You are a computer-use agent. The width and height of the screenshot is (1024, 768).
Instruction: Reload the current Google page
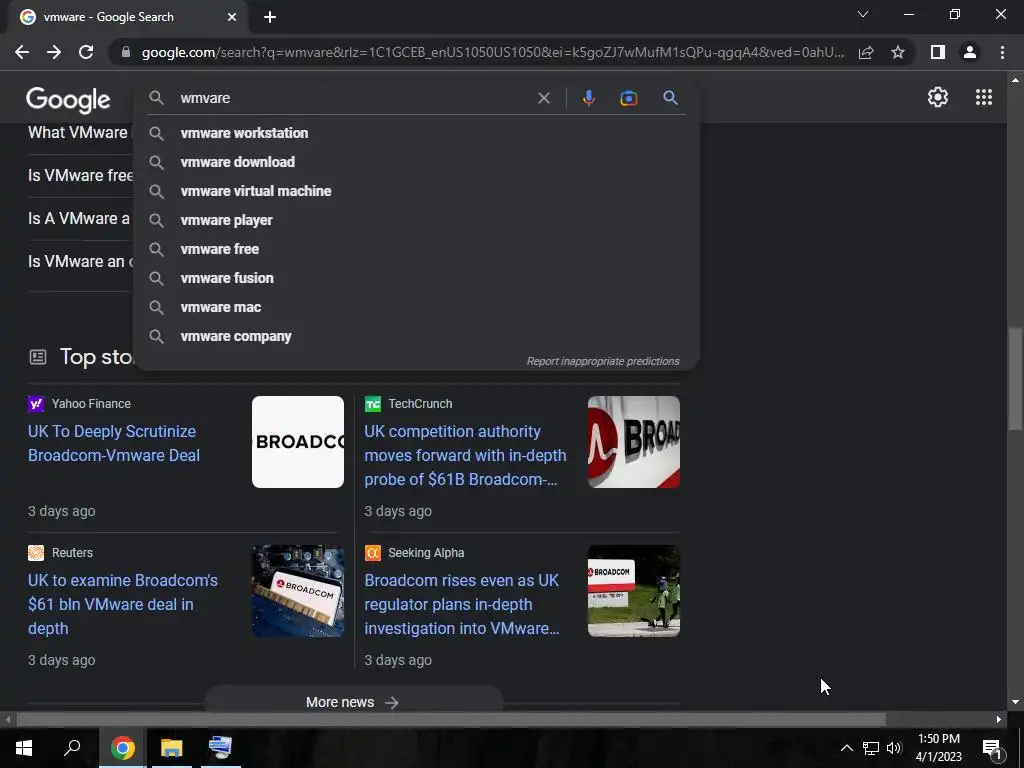(86, 52)
